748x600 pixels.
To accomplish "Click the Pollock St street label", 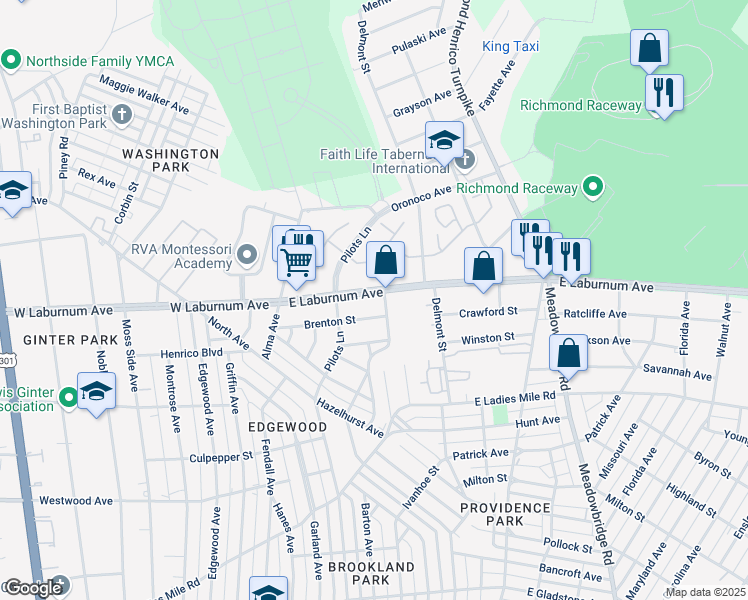I will (568, 546).
